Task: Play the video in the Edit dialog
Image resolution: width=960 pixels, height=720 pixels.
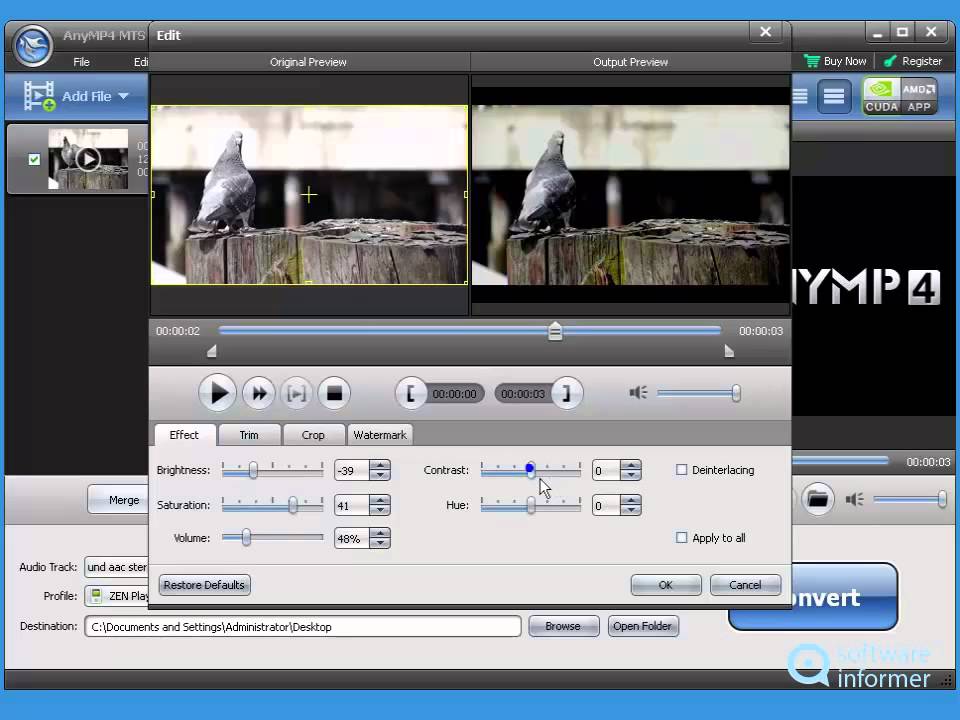Action: click(217, 393)
